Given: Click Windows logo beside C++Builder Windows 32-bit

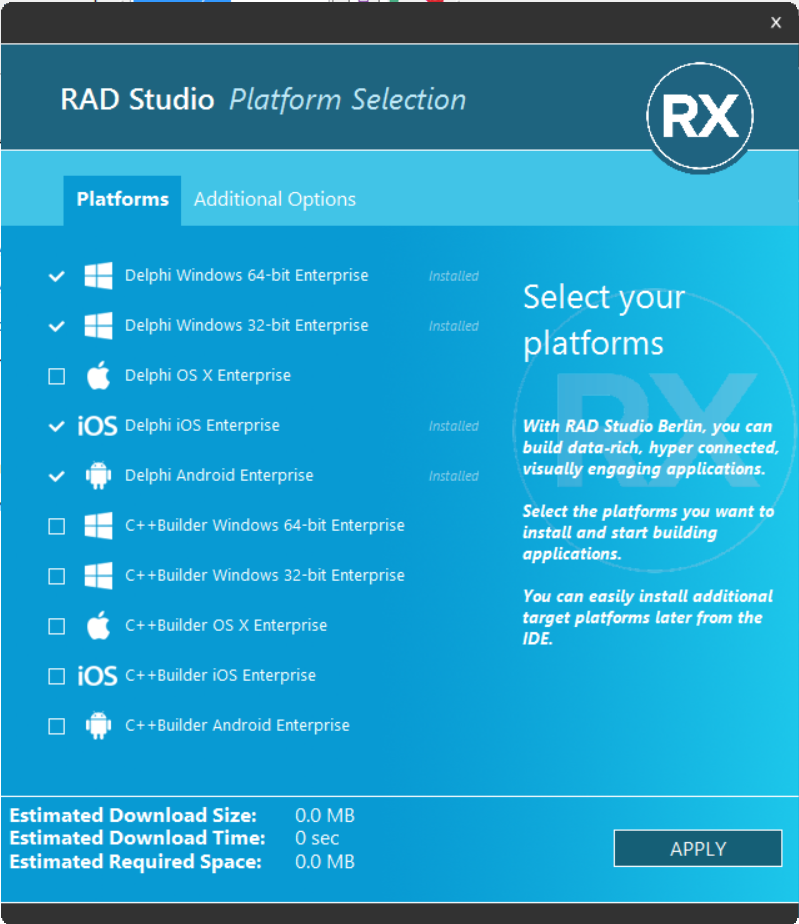Looking at the screenshot, I should [x=98, y=576].
